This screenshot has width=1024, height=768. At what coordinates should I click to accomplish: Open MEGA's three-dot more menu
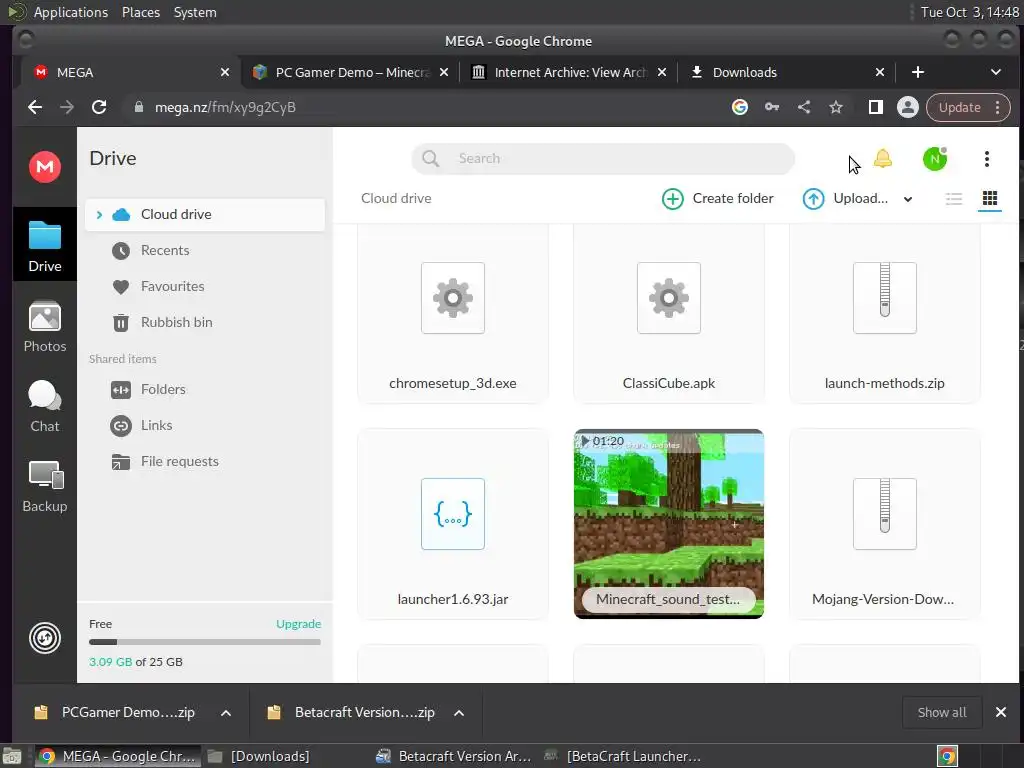pos(986,159)
